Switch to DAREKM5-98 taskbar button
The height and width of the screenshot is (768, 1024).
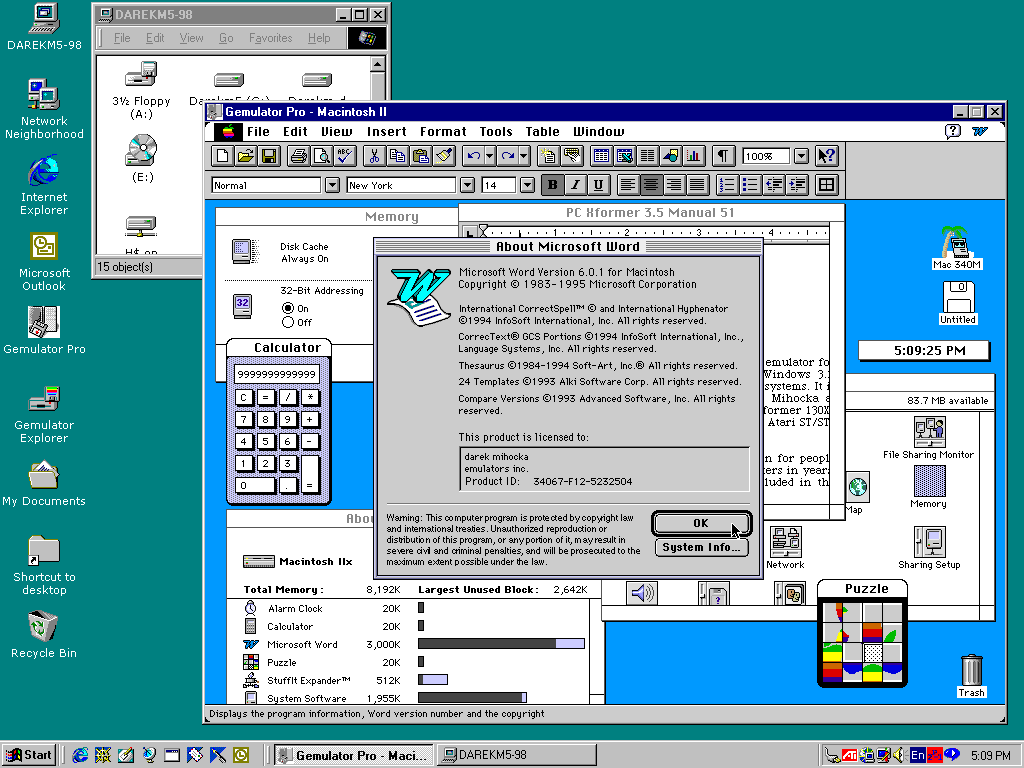[x=517, y=756]
